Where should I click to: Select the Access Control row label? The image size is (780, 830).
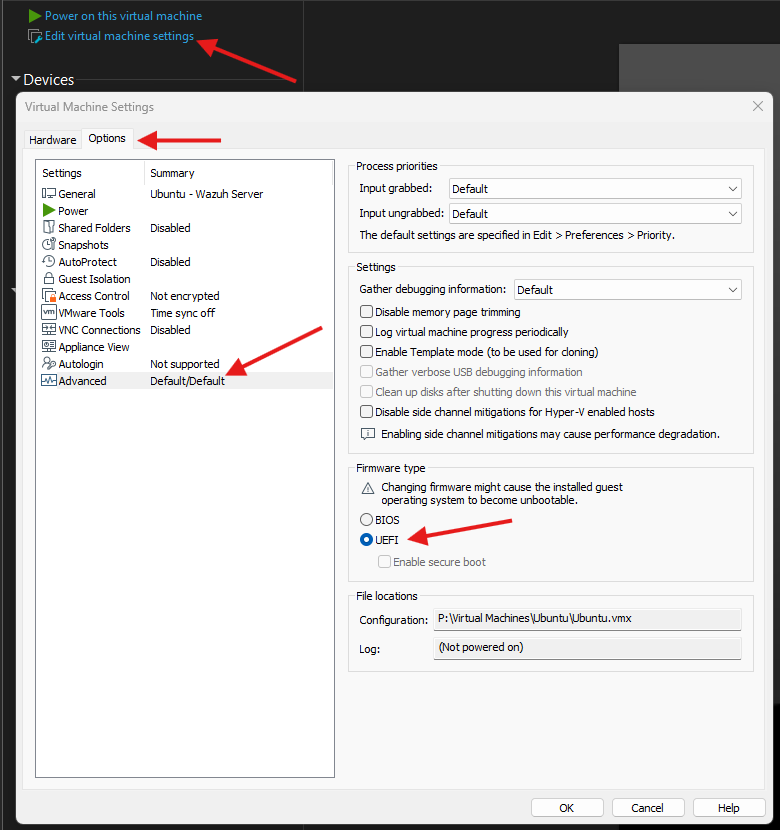click(94, 296)
